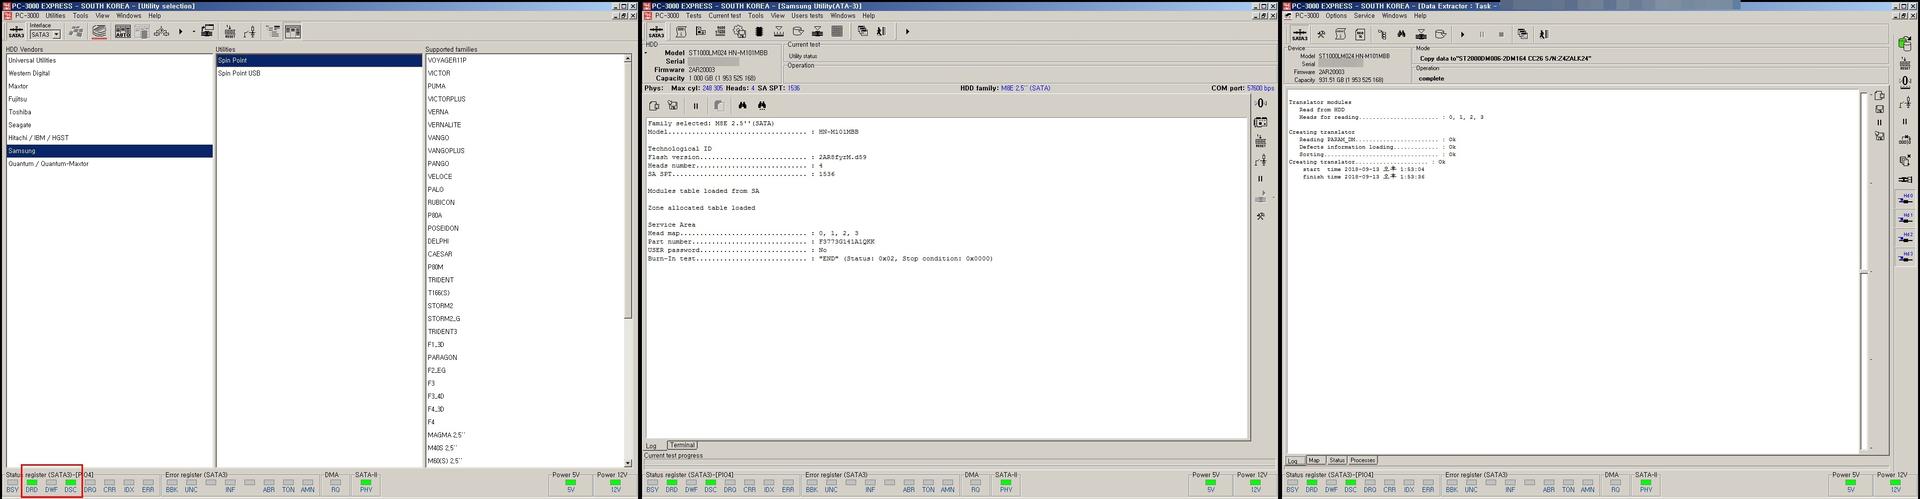Screen dimensions: 1920x499
Task: Click the play arrow in Samsung Utility toolbar
Action: [907, 31]
